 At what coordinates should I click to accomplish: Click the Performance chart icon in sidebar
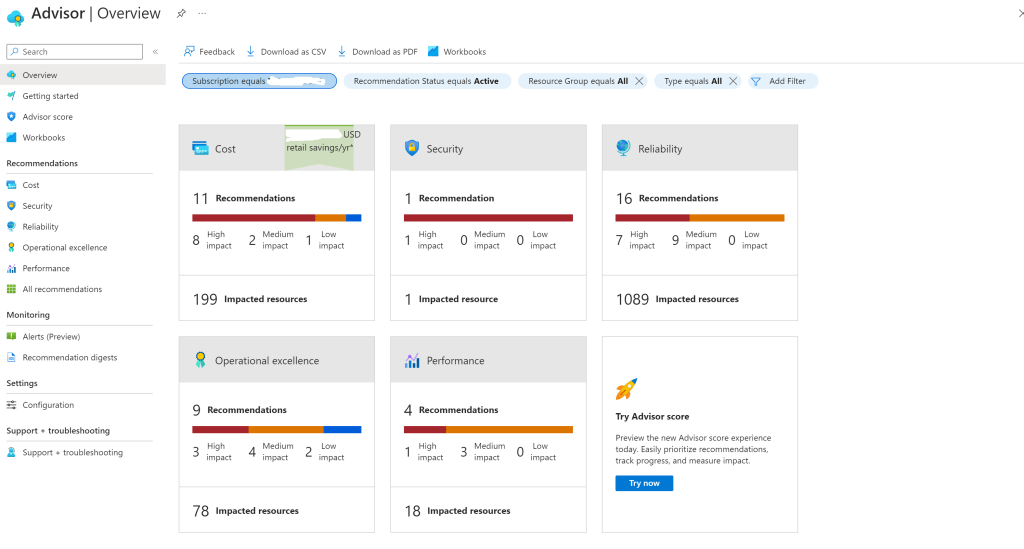point(11,268)
